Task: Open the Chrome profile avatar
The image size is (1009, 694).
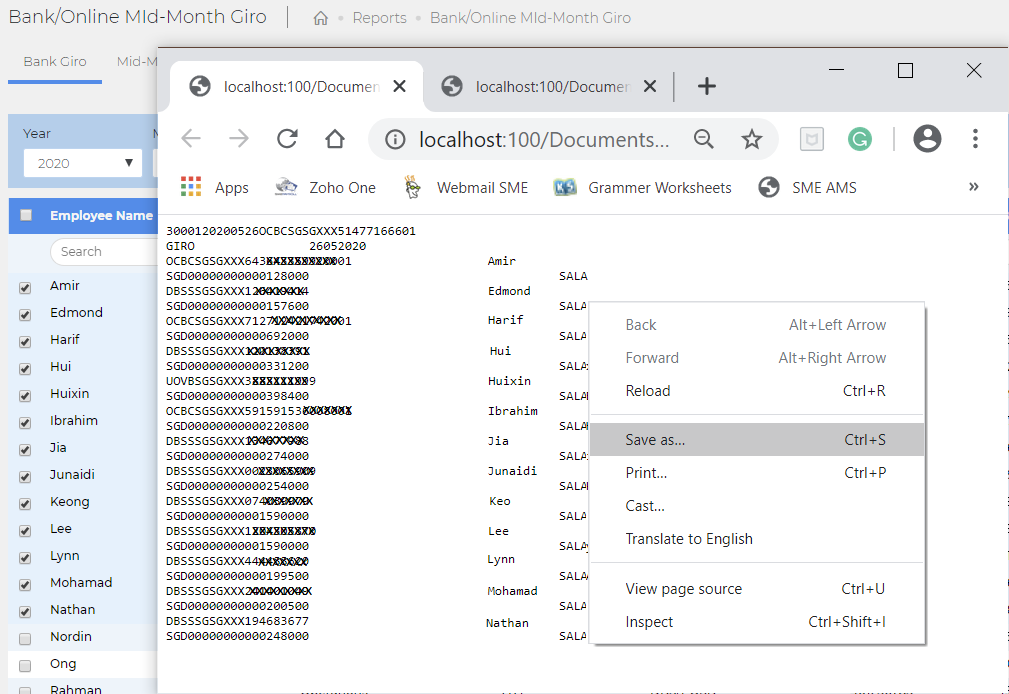Action: (927, 139)
